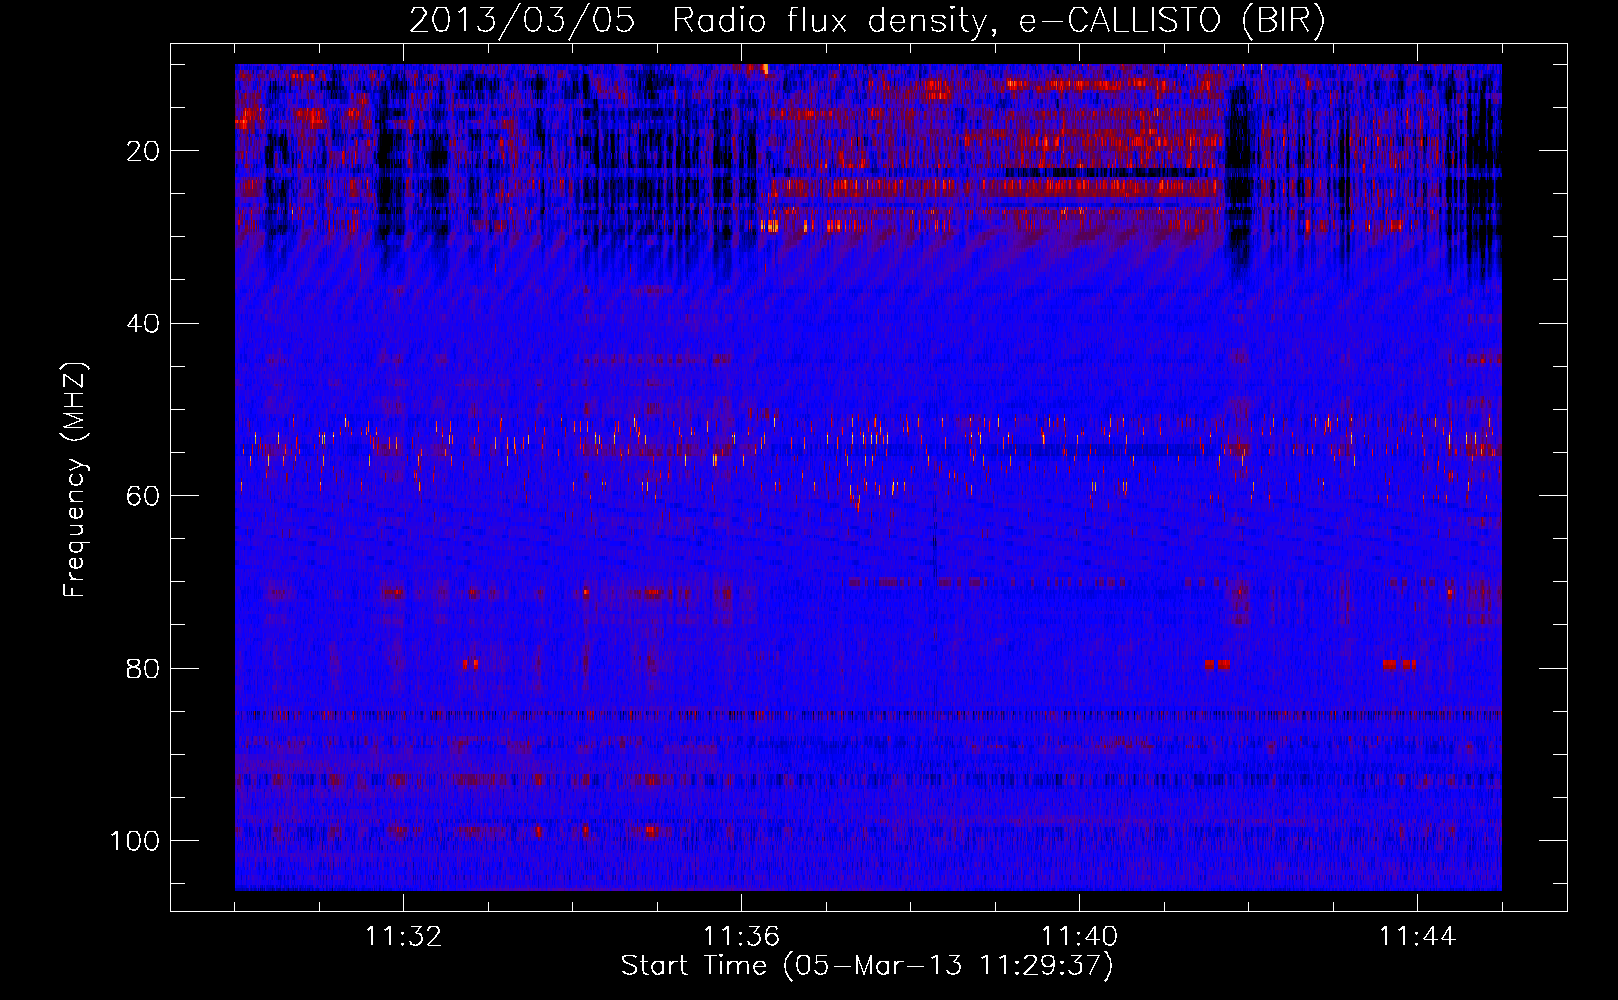The width and height of the screenshot is (1618, 1000).
Task: Click the 11:32 time tick label
Action: coord(403,937)
